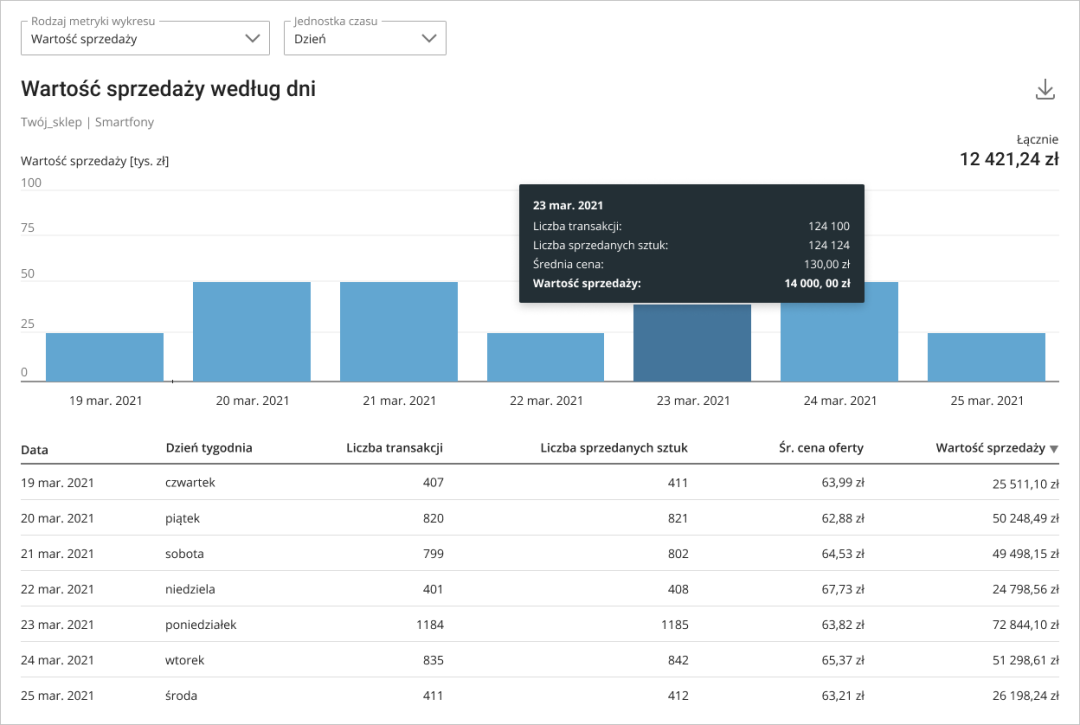
Task: Click sort arrow next to Wartość sprzedaży
Action: tap(1053, 449)
